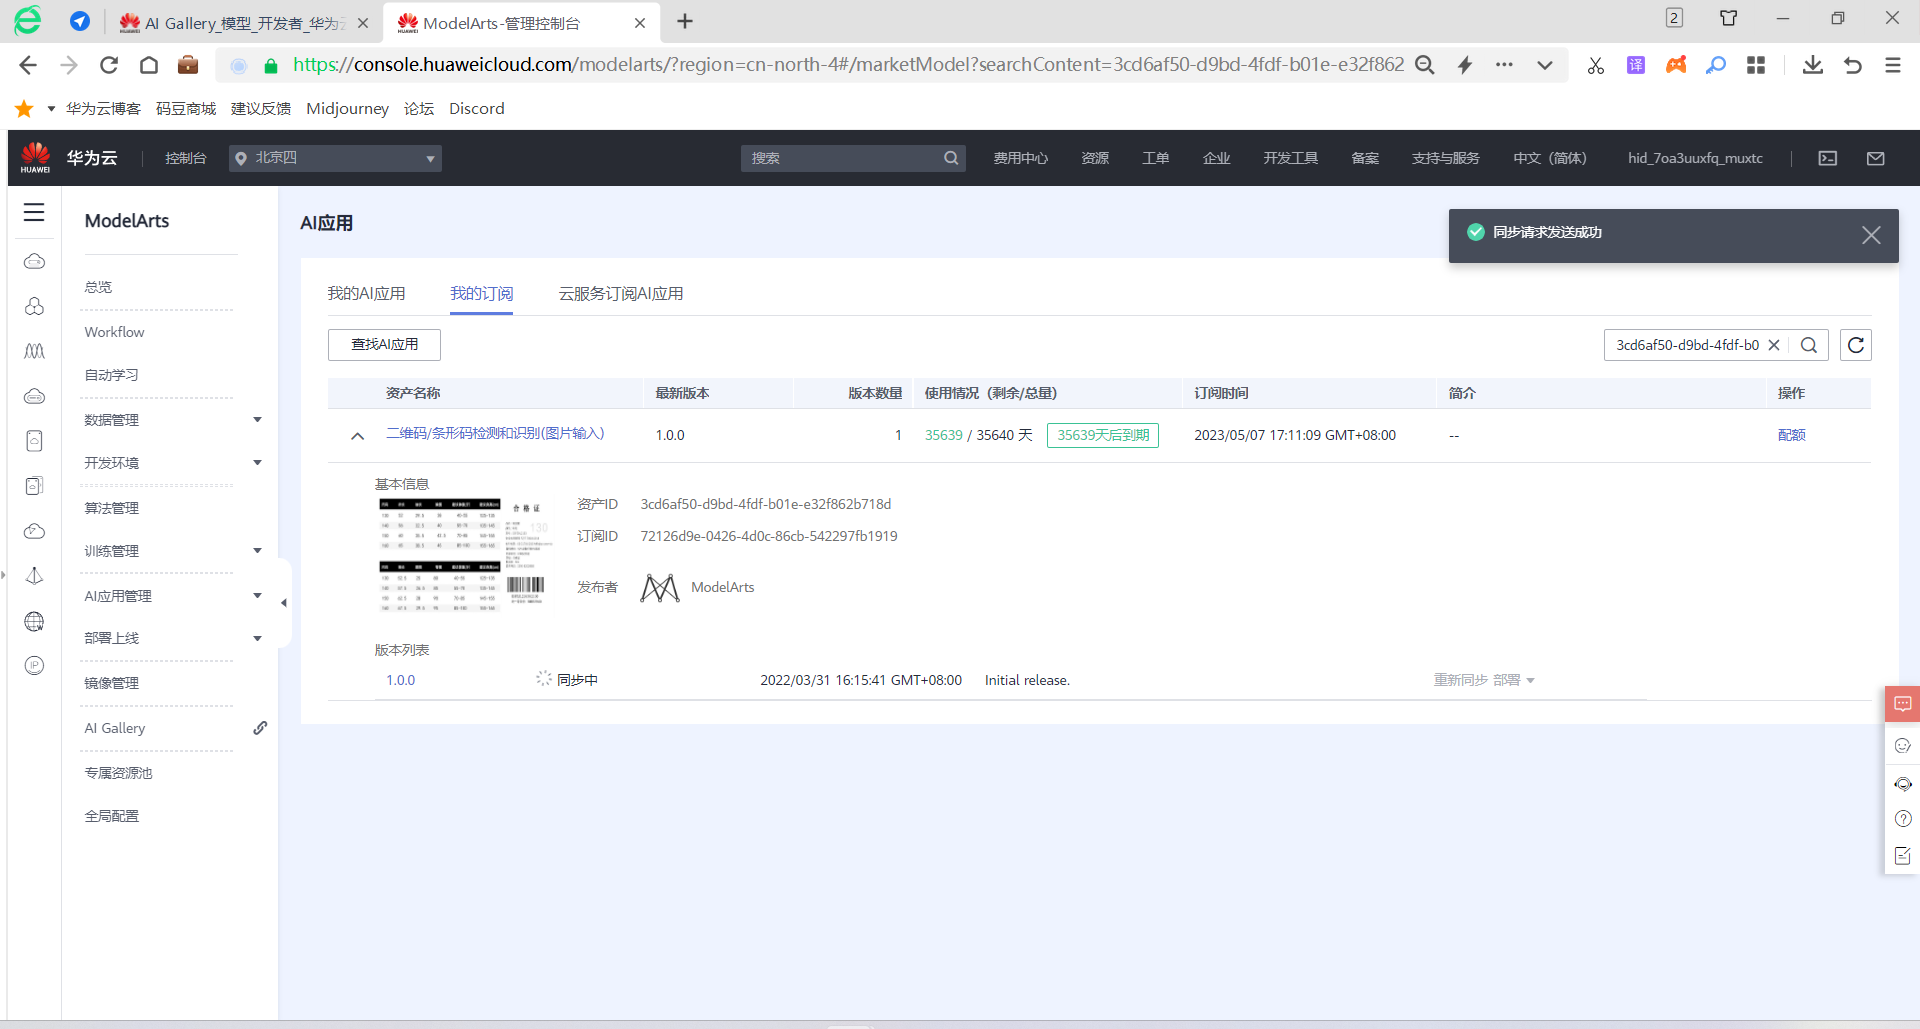Open the Huawei Cloud Shell terminal icon
The width and height of the screenshot is (1920, 1029).
coord(1828,158)
